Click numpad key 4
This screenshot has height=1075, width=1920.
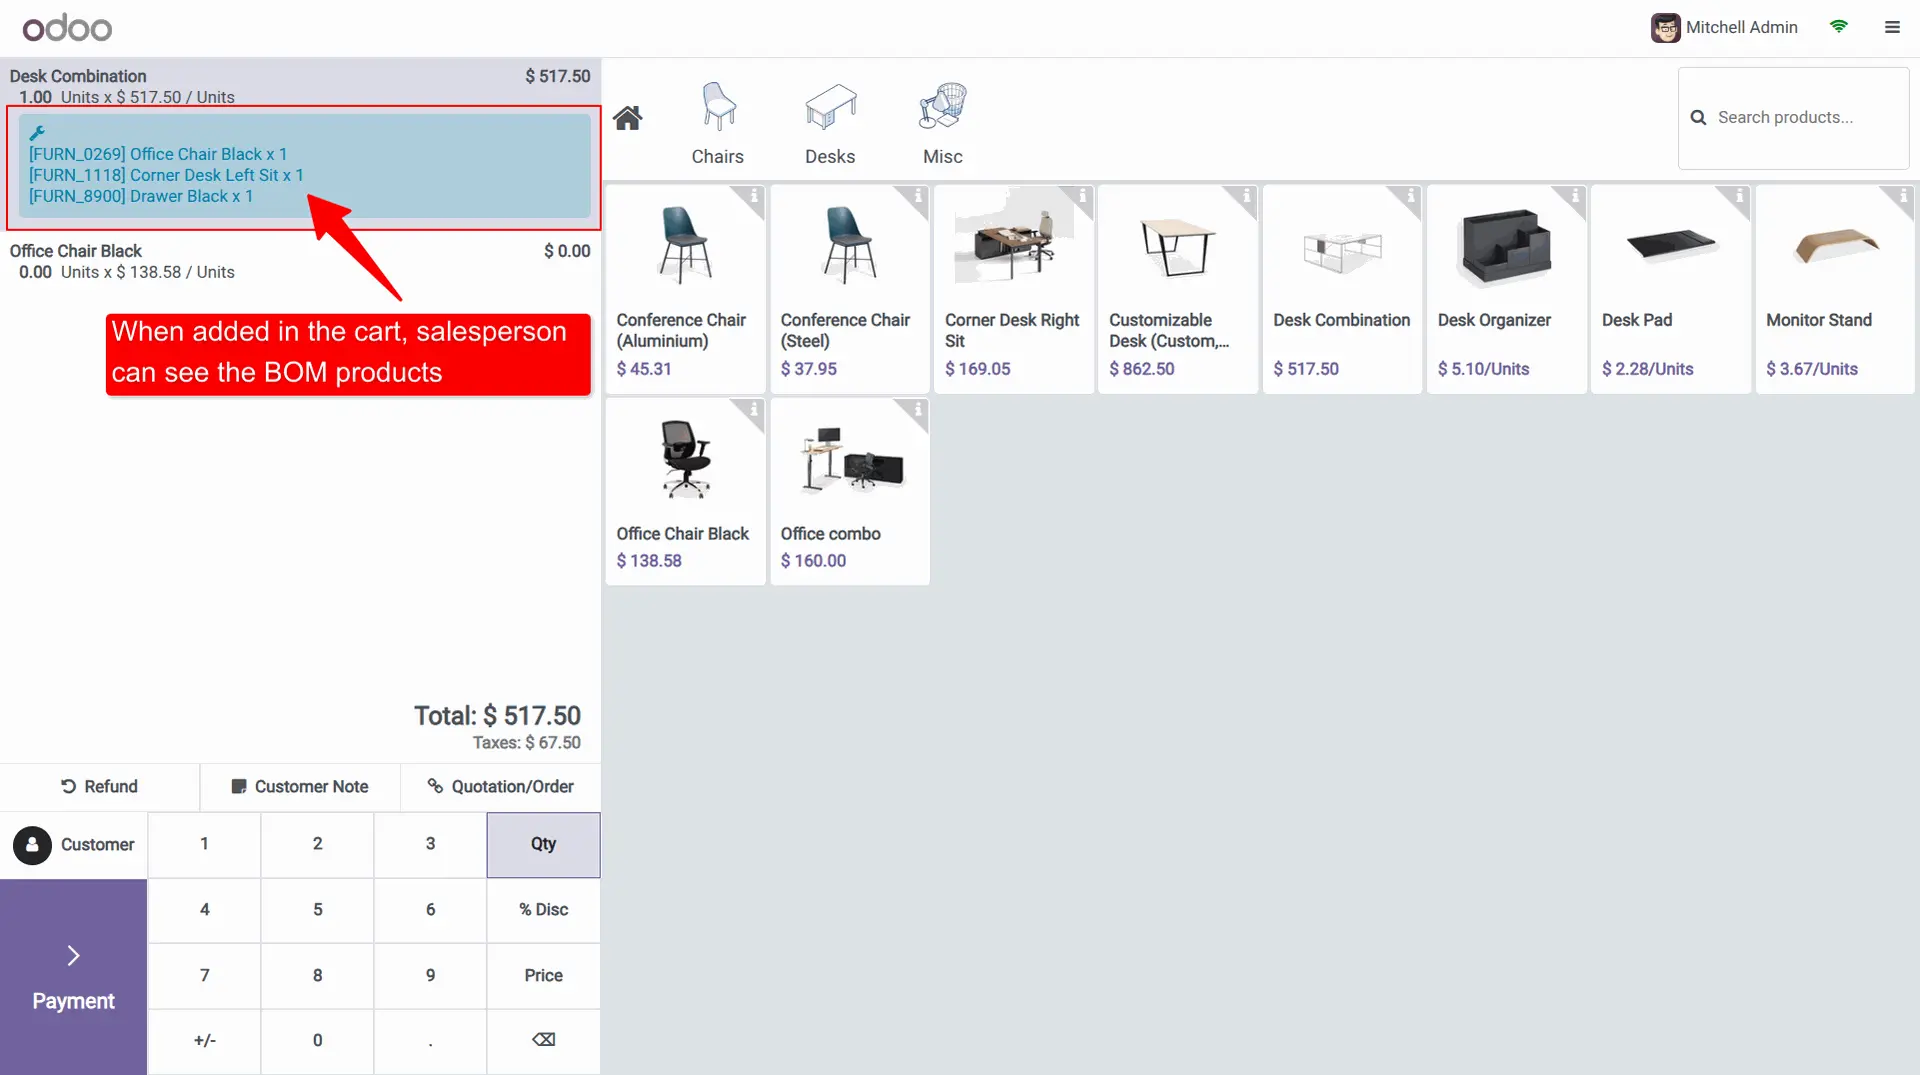(x=204, y=910)
